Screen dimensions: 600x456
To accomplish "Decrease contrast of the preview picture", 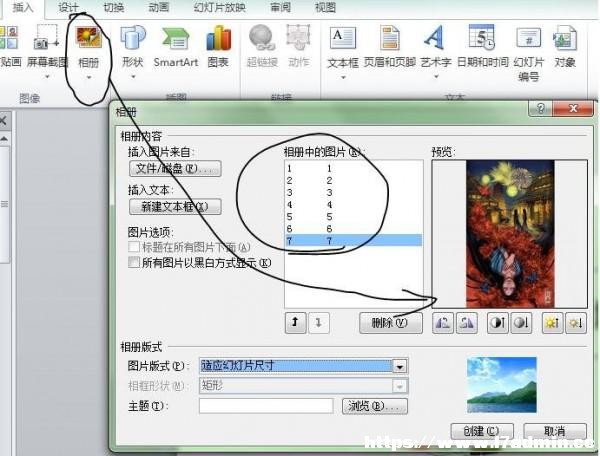I will (x=521, y=323).
